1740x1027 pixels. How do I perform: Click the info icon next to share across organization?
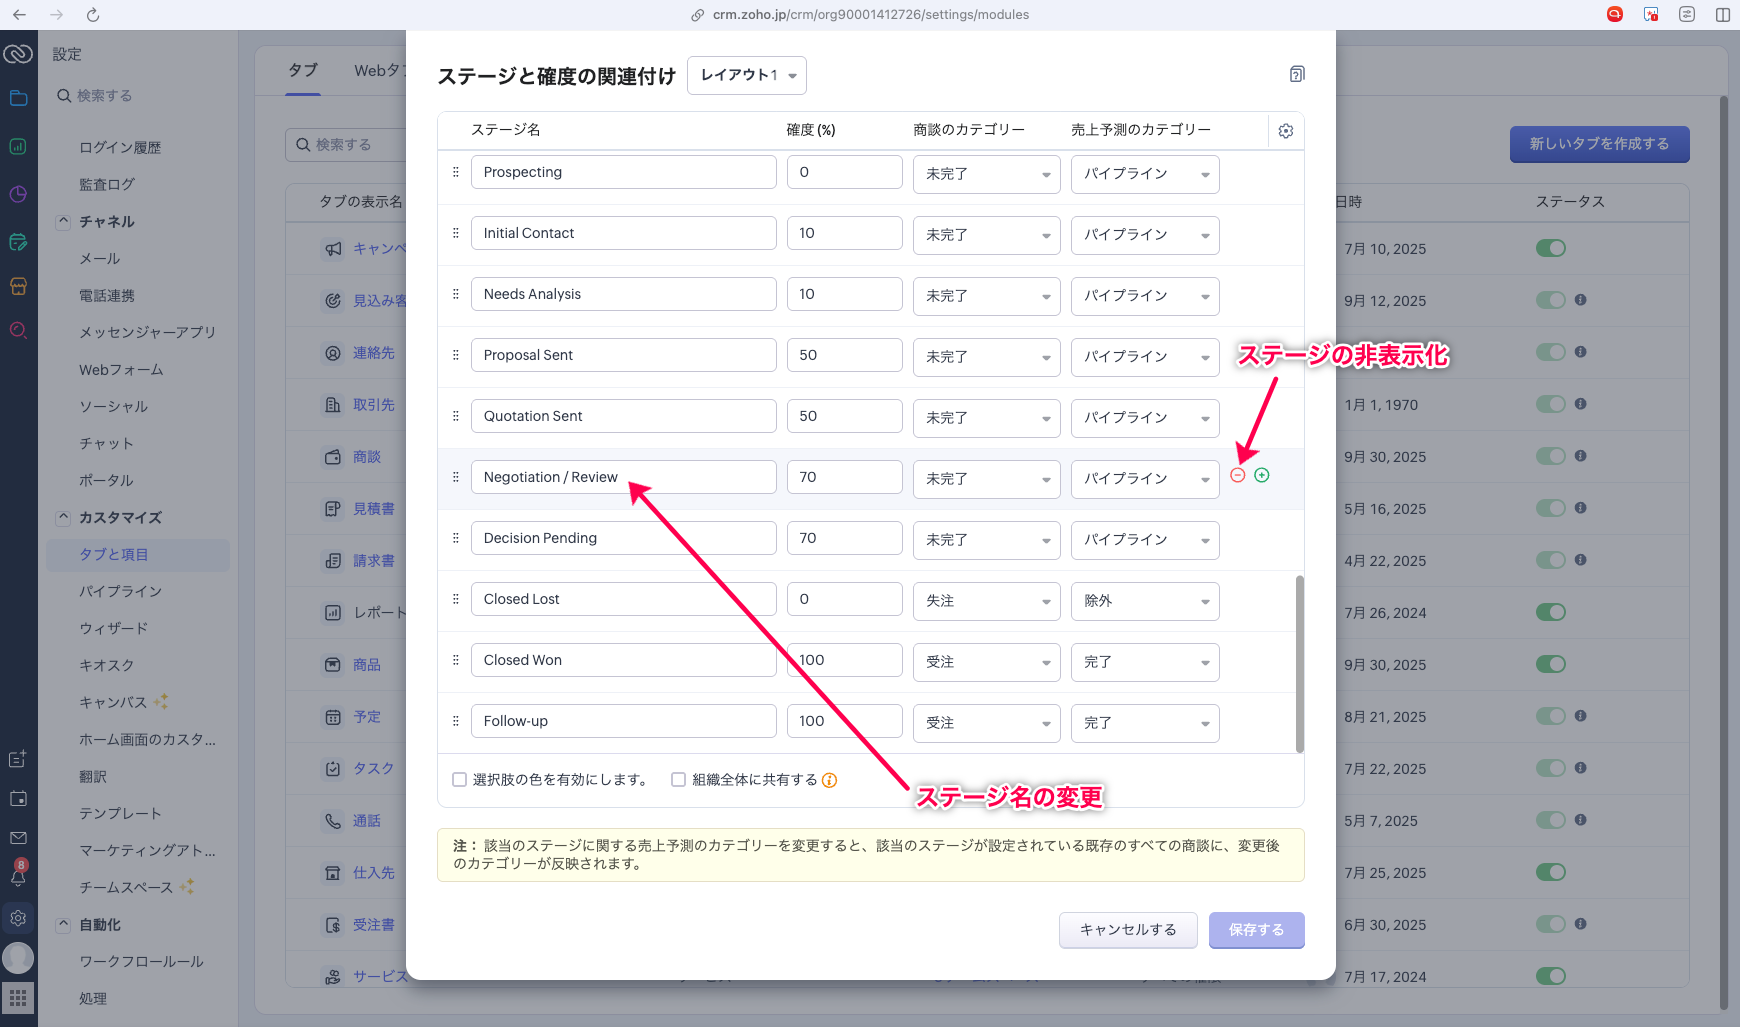830,780
